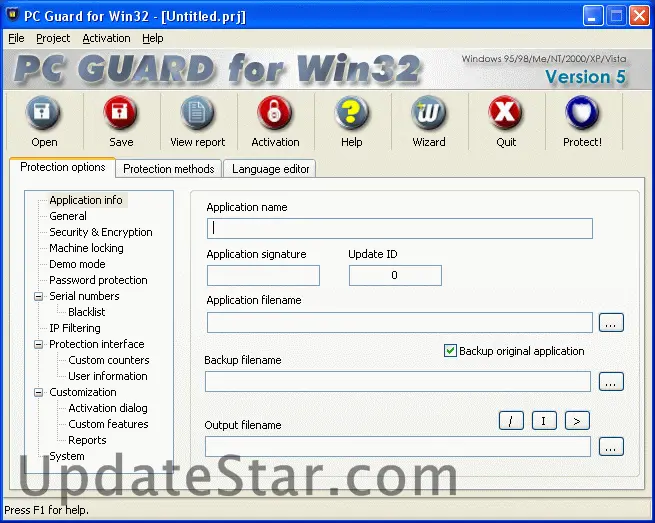Select Application info in the tree

pos(86,200)
